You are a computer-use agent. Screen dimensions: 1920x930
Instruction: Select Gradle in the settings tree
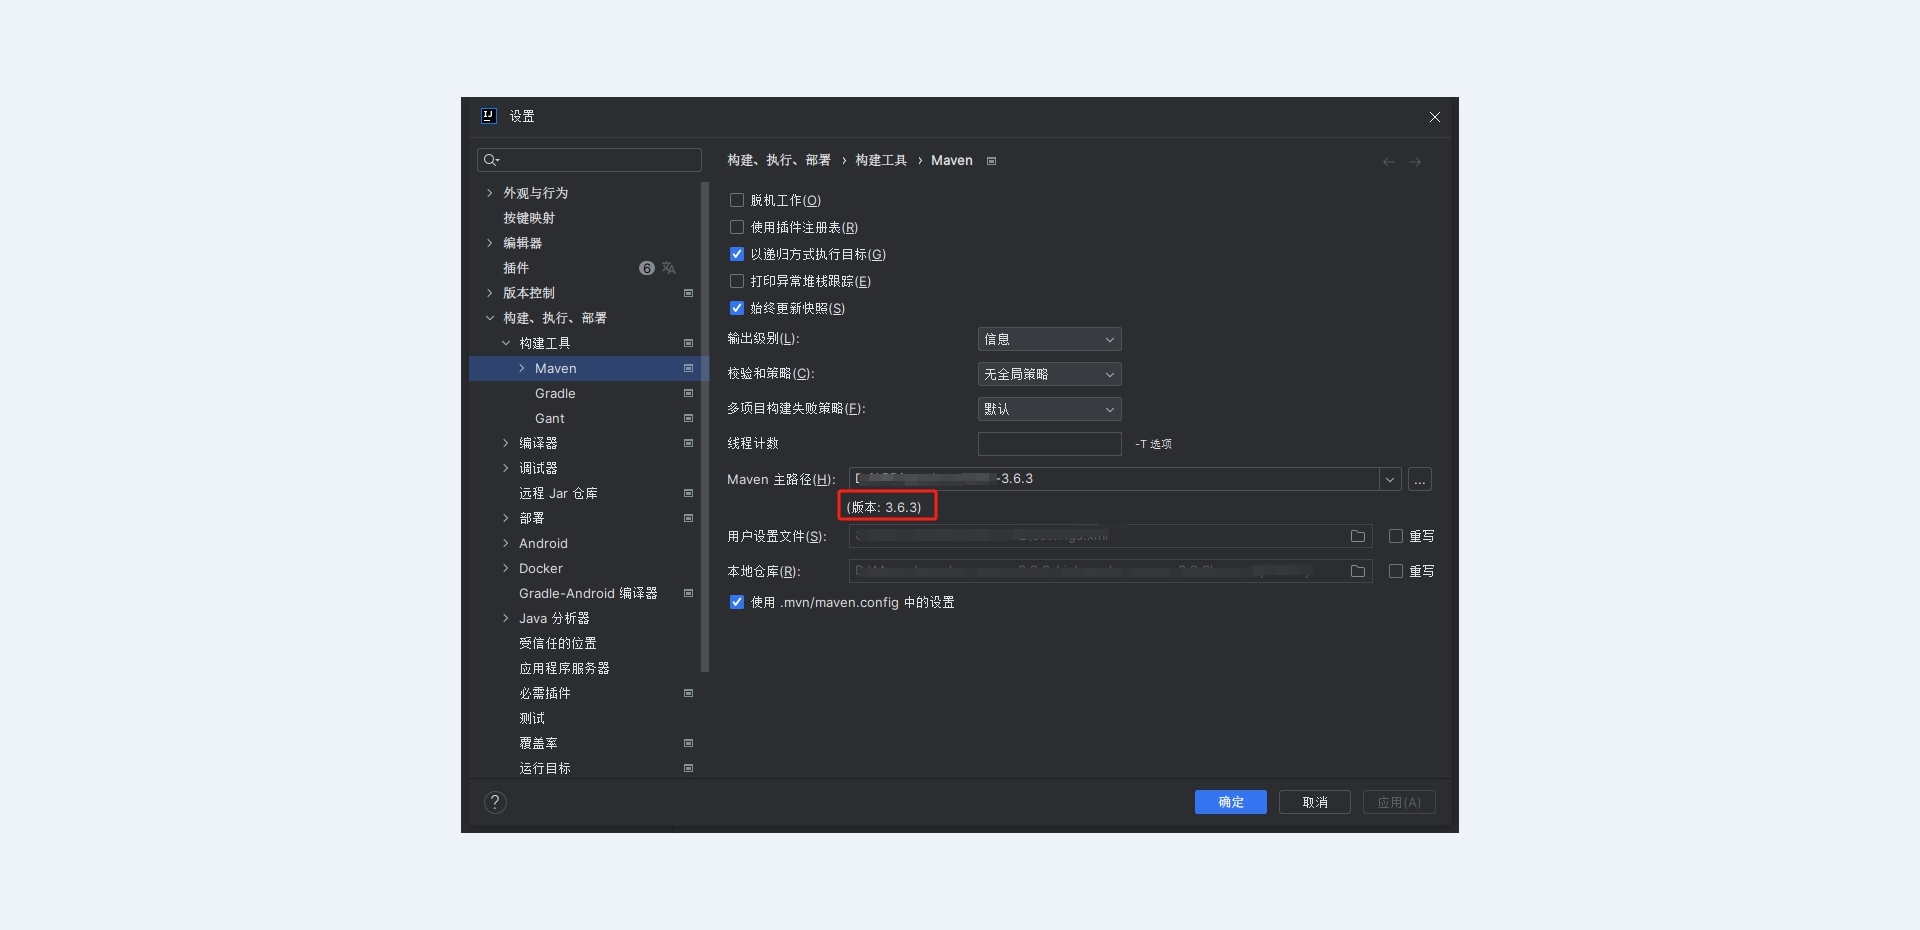pyautogui.click(x=555, y=394)
